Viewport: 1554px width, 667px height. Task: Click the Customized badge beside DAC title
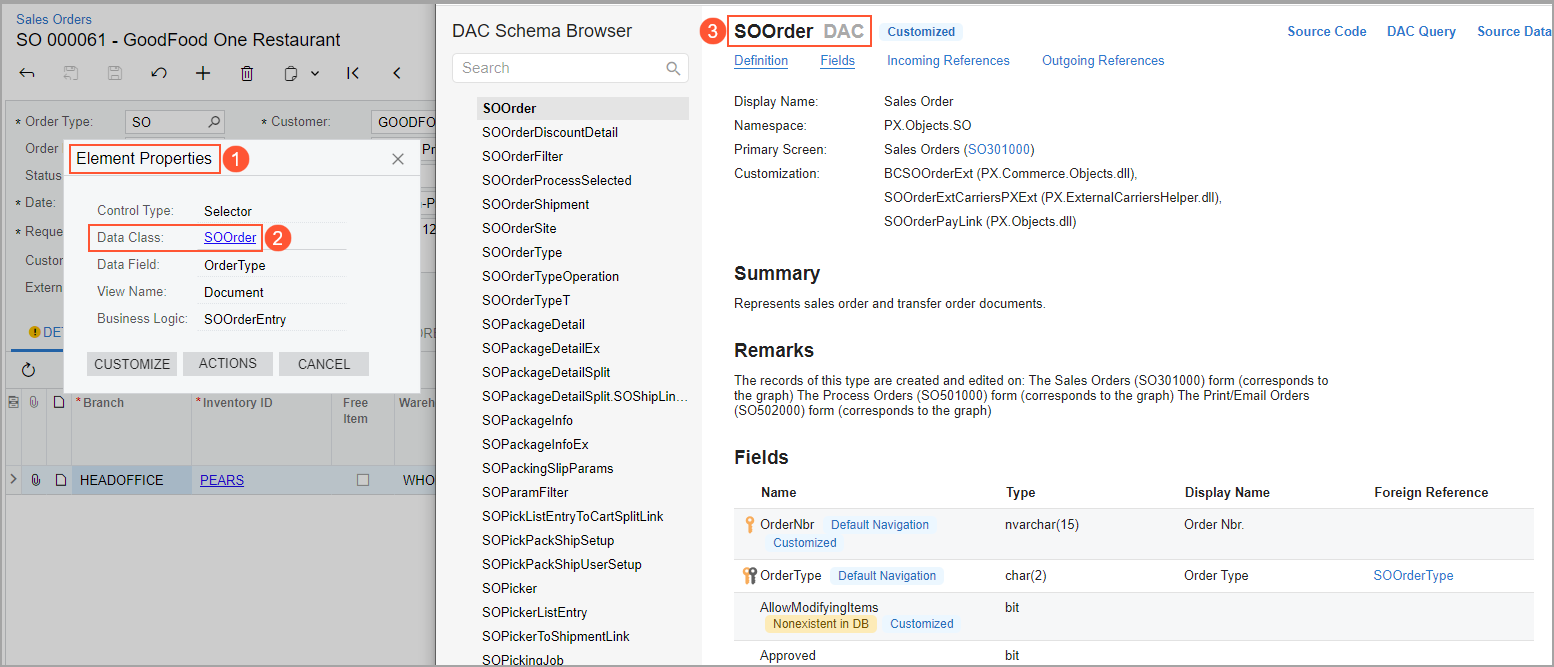pos(921,32)
